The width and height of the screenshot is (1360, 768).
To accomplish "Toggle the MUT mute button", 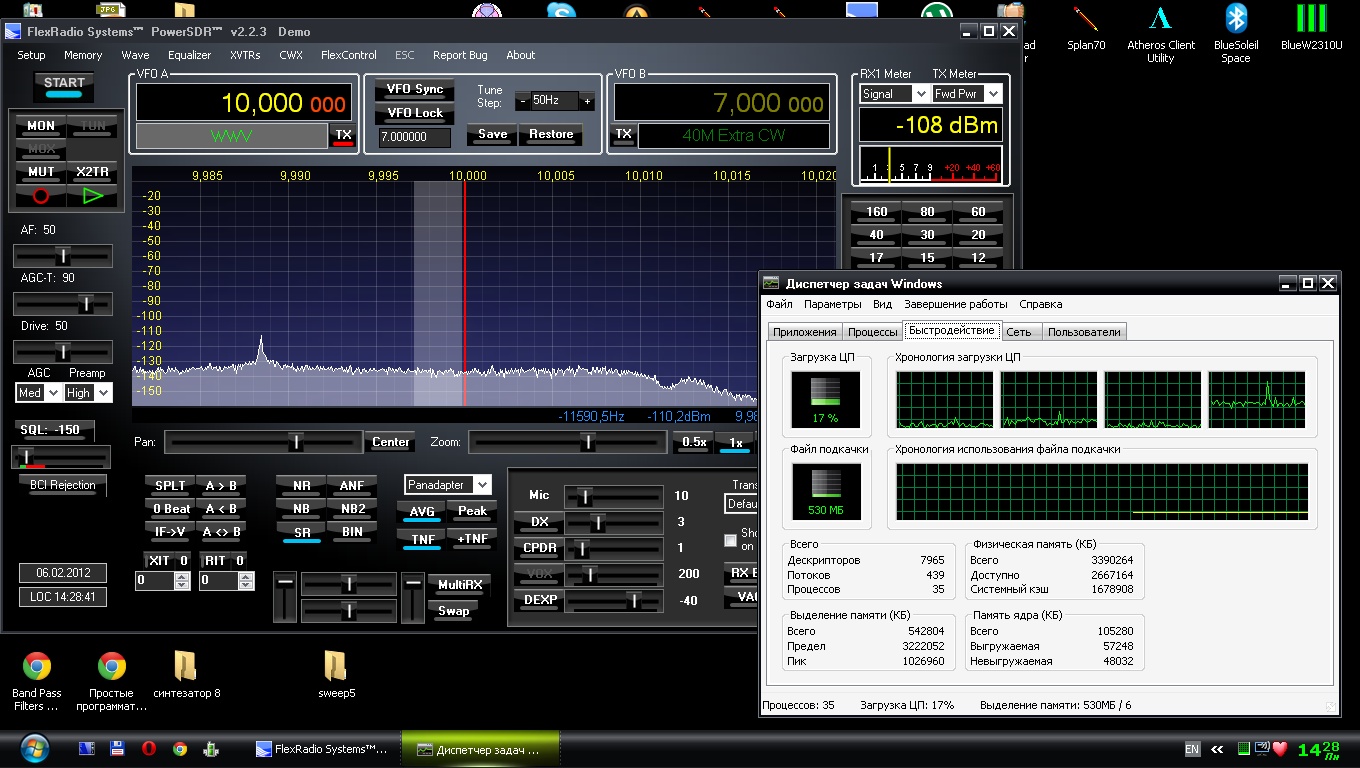I will click(41, 172).
